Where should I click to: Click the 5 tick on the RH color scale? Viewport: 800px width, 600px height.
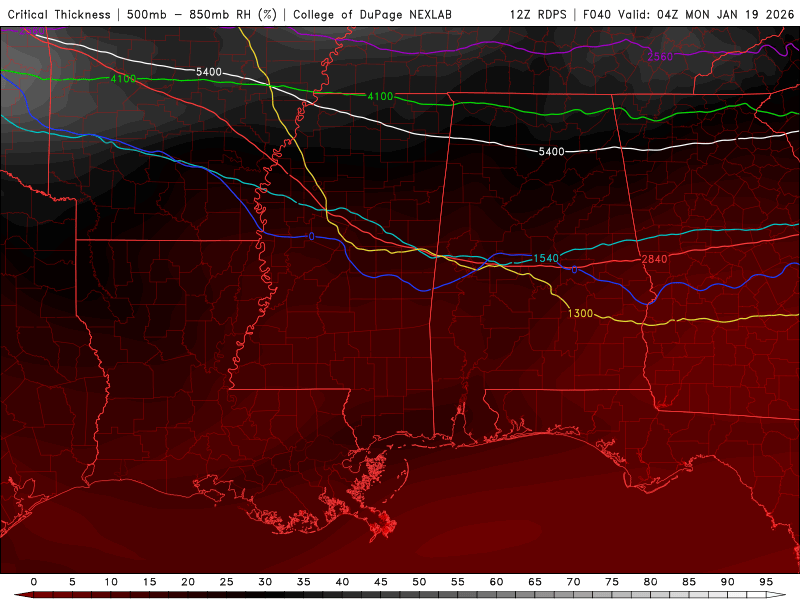72,582
